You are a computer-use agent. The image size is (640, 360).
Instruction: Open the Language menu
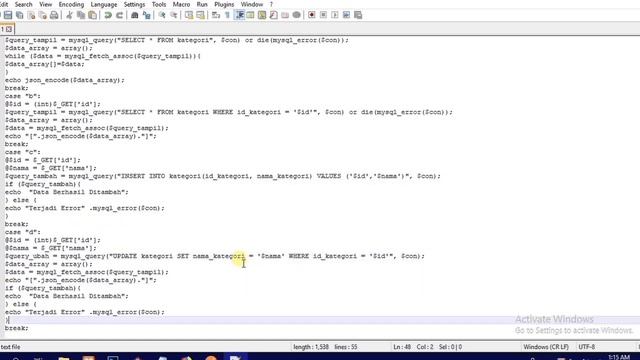[104, 4]
